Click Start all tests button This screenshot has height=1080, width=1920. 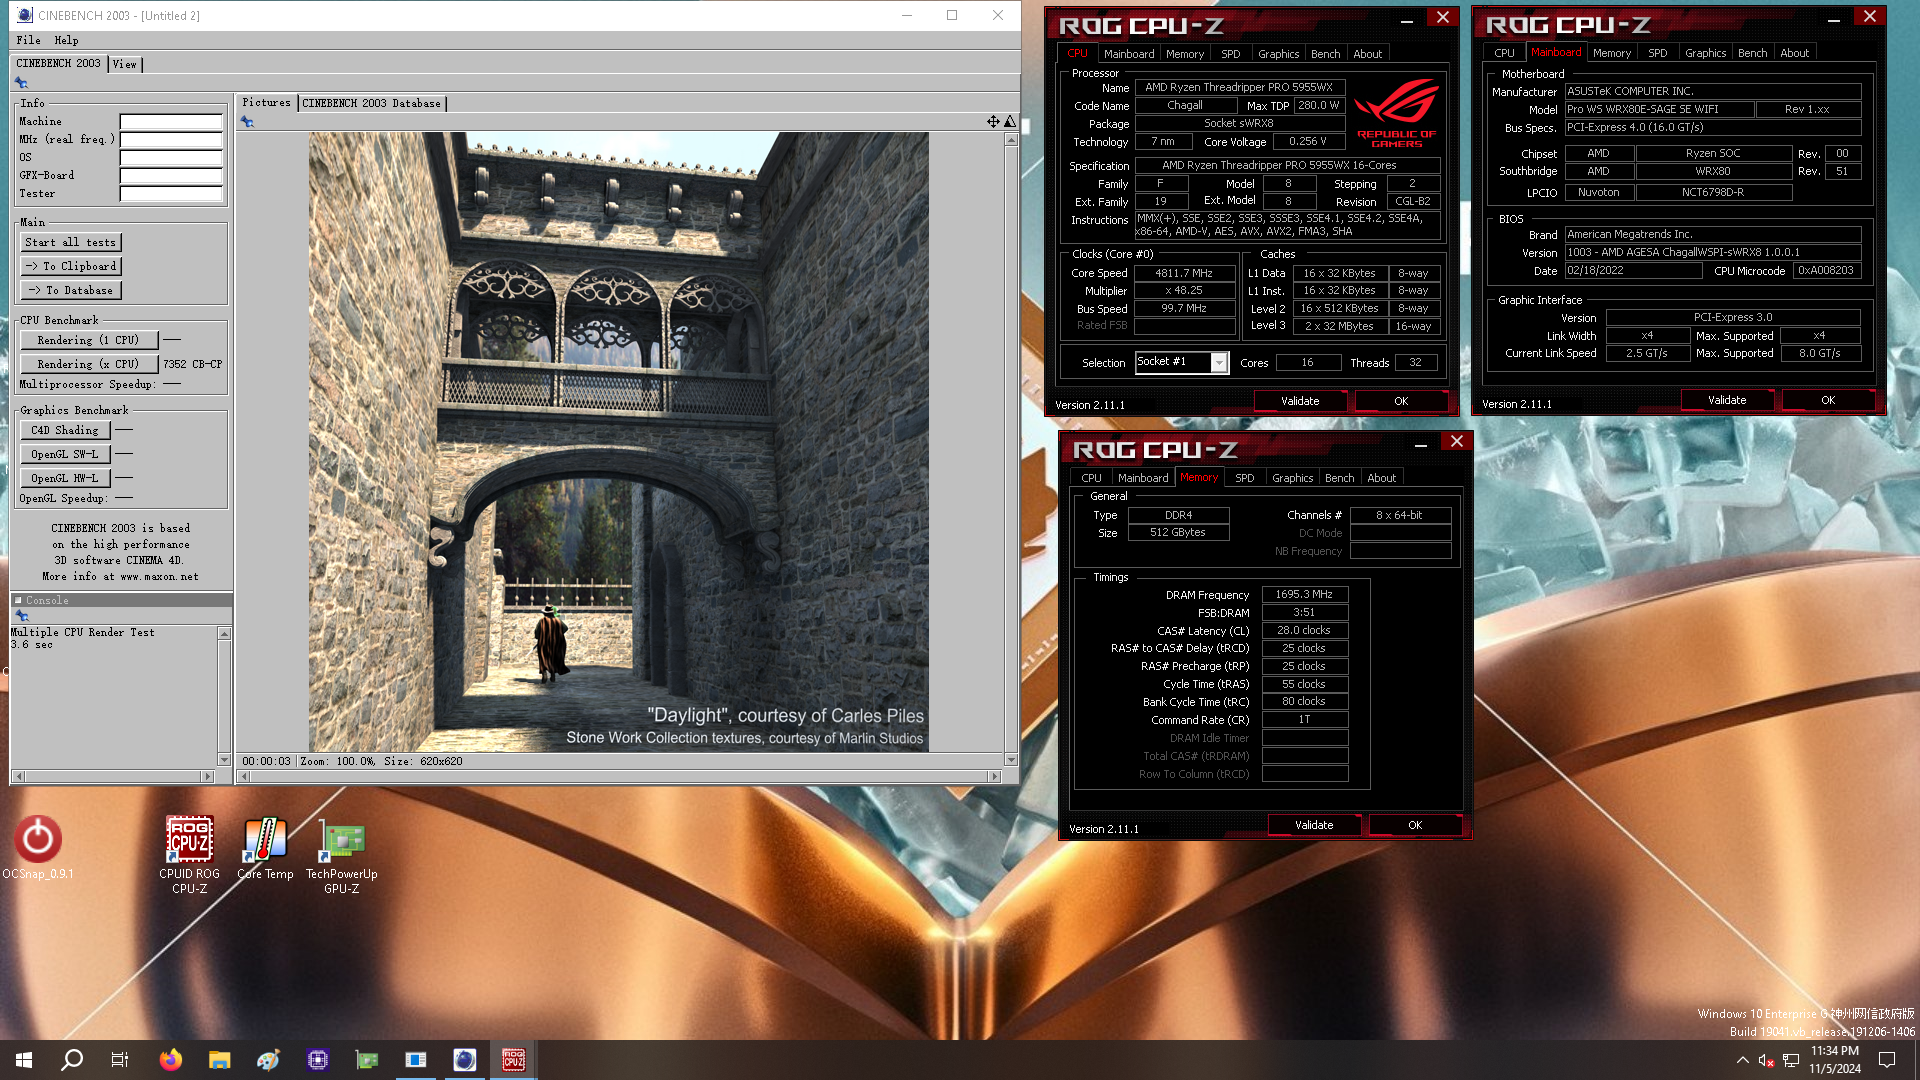(x=71, y=242)
